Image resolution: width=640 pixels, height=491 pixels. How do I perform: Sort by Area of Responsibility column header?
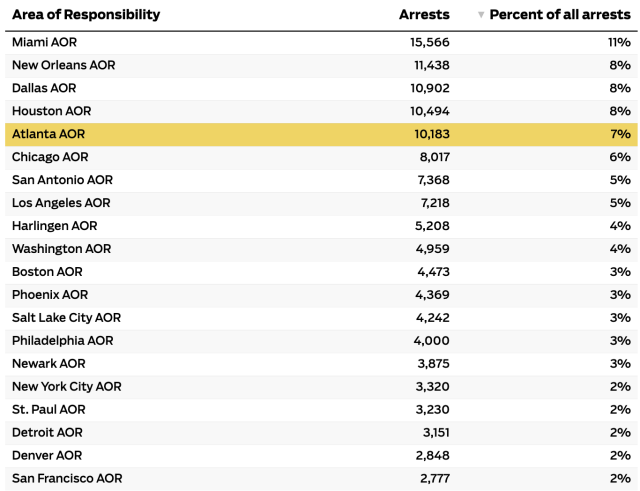coord(86,15)
